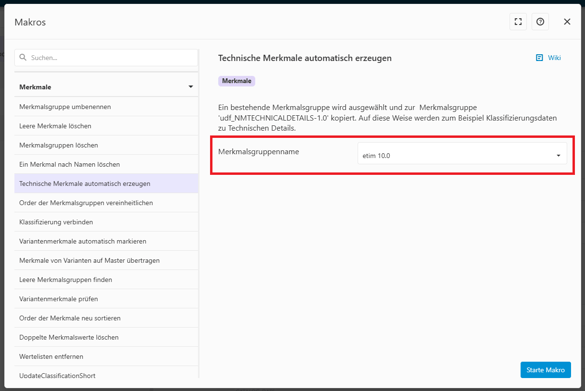This screenshot has width=585, height=391.
Task: Click the search magnifier icon
Action: (23, 57)
